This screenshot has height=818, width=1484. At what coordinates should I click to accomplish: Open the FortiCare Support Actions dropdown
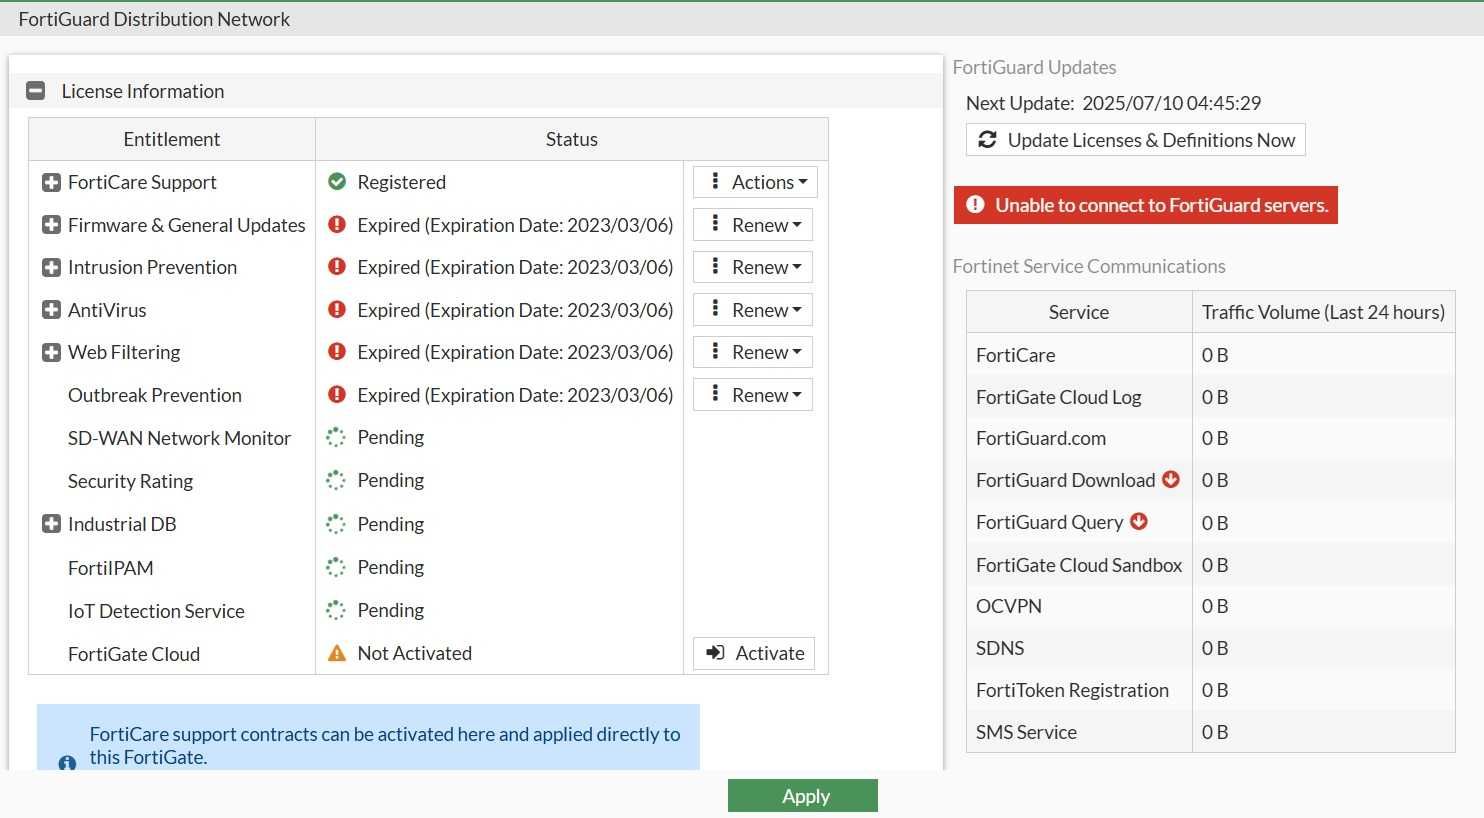coord(756,182)
